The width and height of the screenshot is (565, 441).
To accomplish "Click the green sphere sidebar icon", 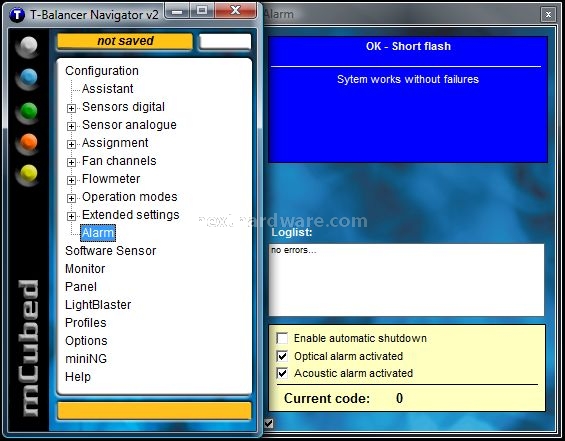I will [x=28, y=111].
